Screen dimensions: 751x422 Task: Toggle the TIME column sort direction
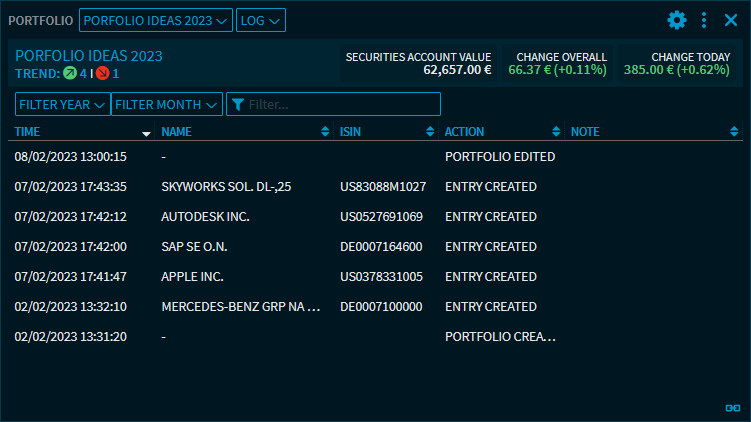[146, 132]
